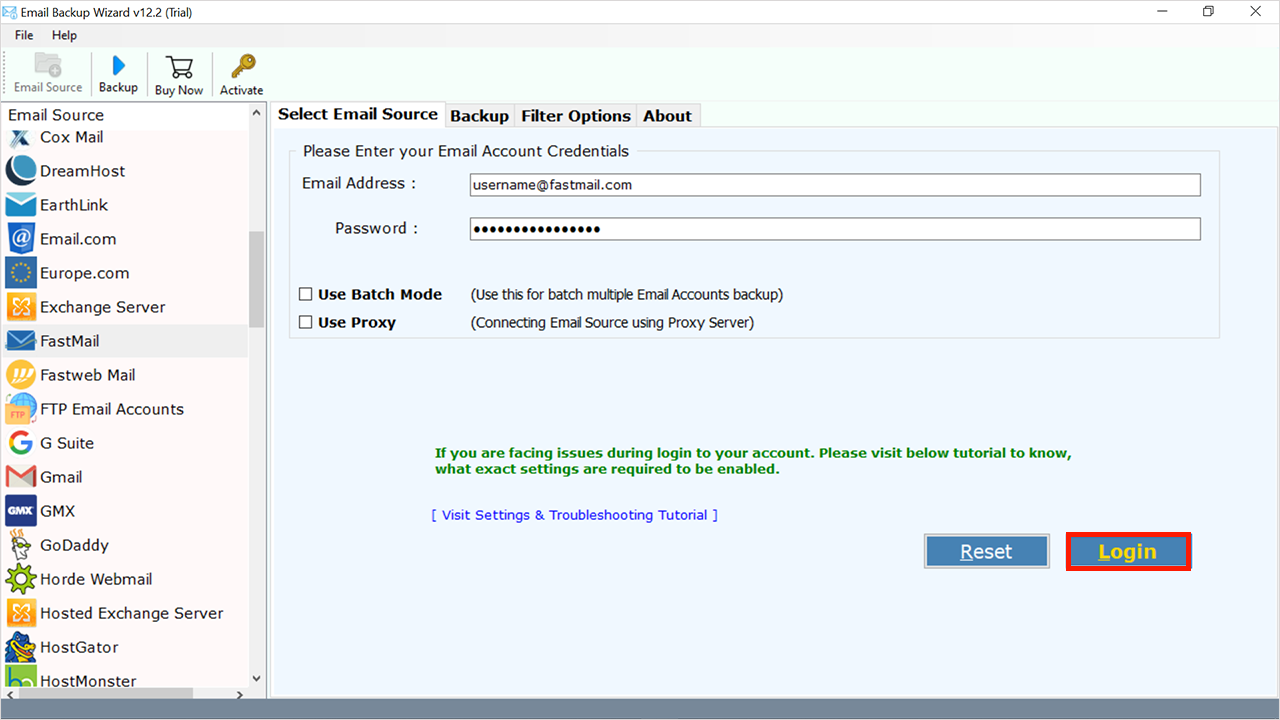Select the Exchange Server icon

pyautogui.click(x=20, y=307)
